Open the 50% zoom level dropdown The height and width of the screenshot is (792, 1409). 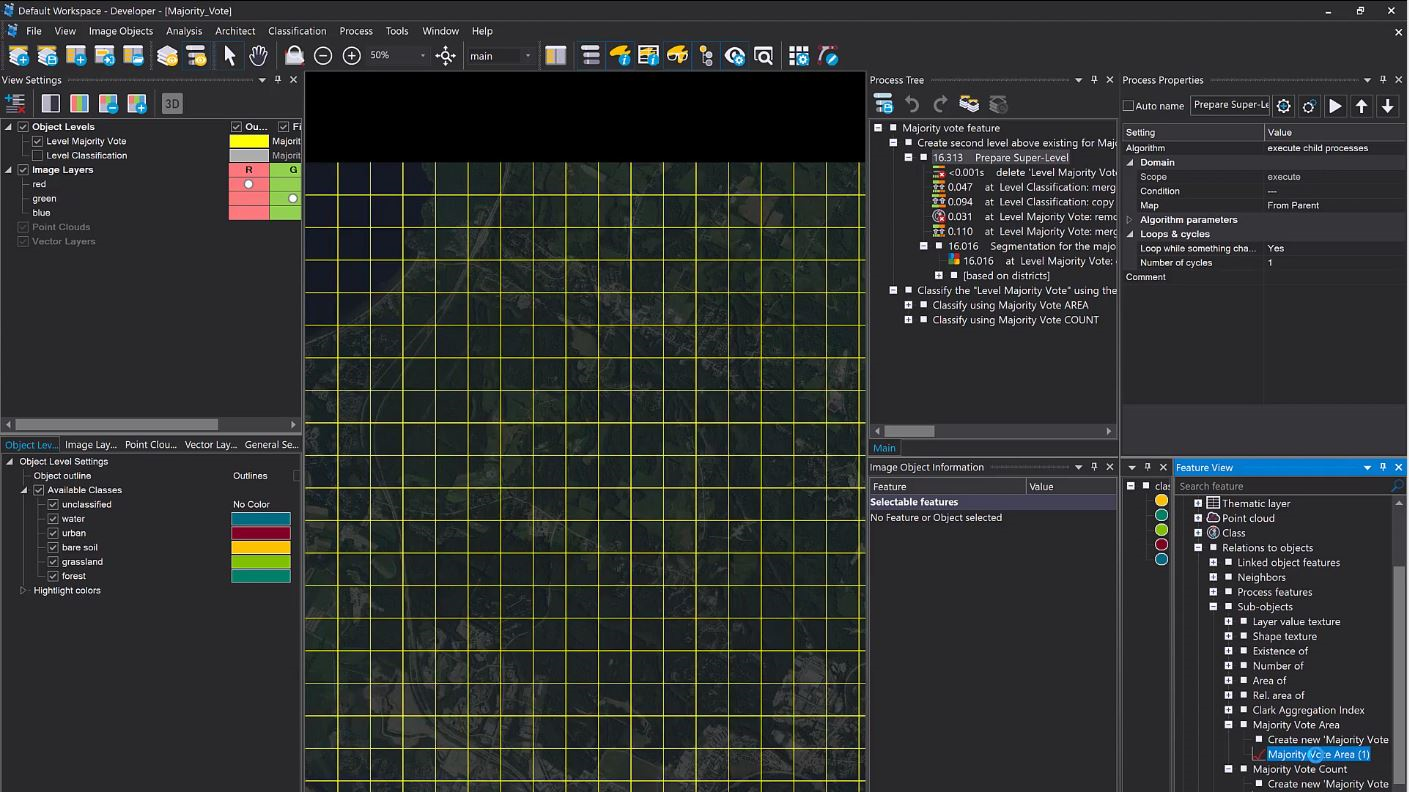coord(422,56)
